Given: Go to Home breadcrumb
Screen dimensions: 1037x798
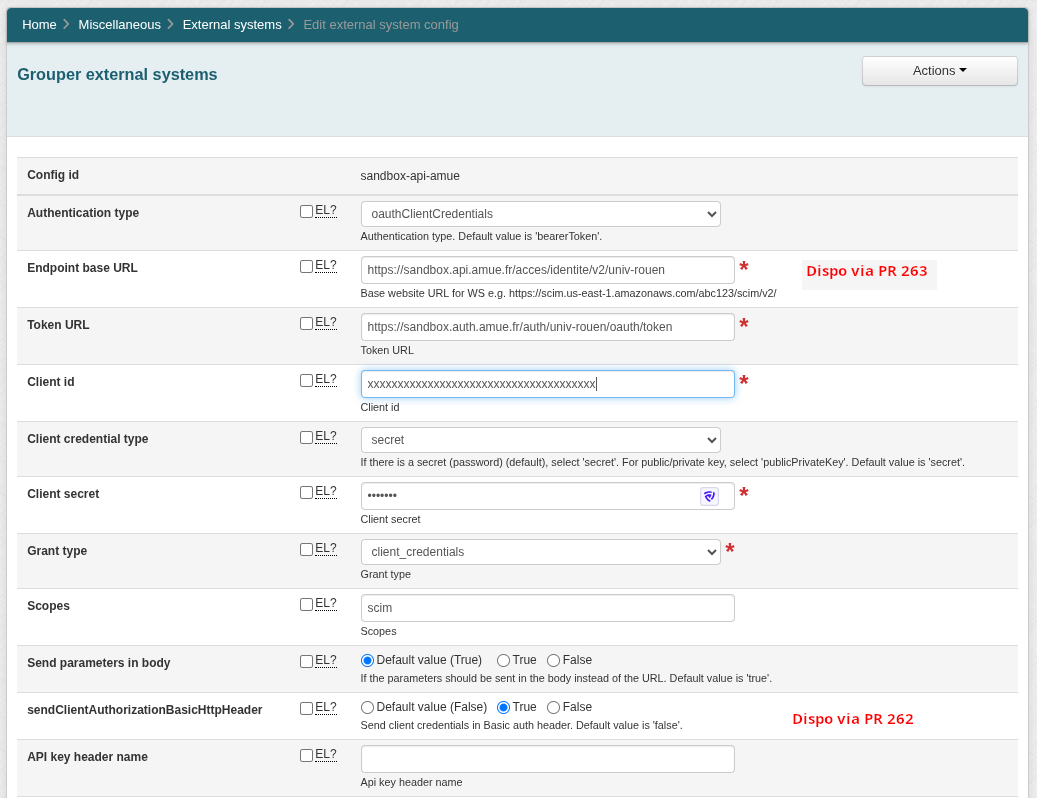Looking at the screenshot, I should pyautogui.click(x=39, y=24).
